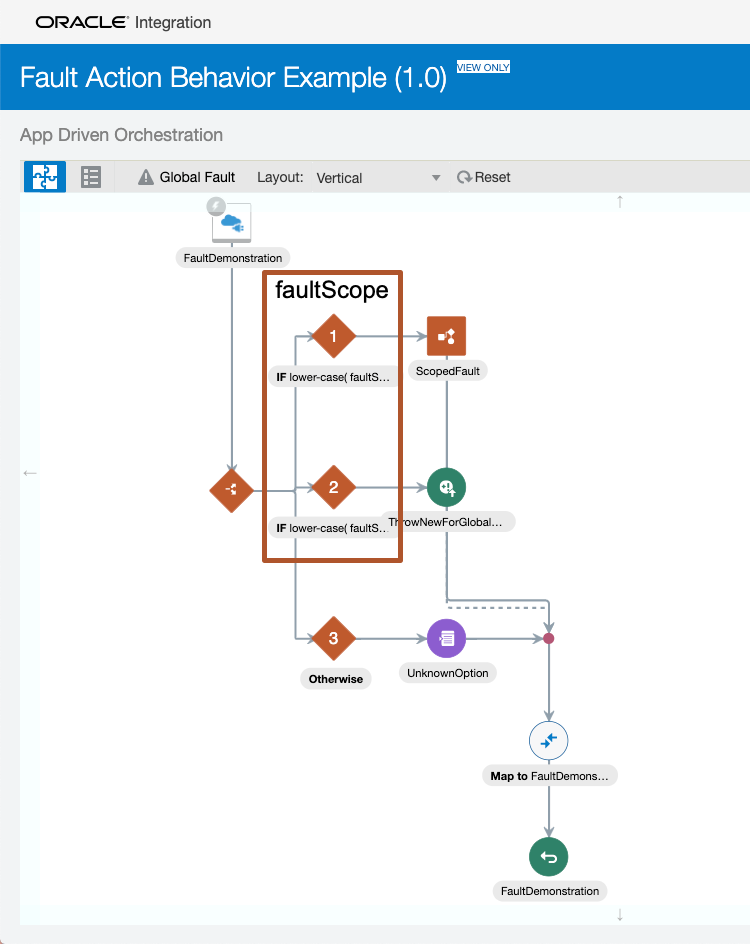
Task: Select the FaultDemonstration trigger cloud icon
Action: point(232,223)
